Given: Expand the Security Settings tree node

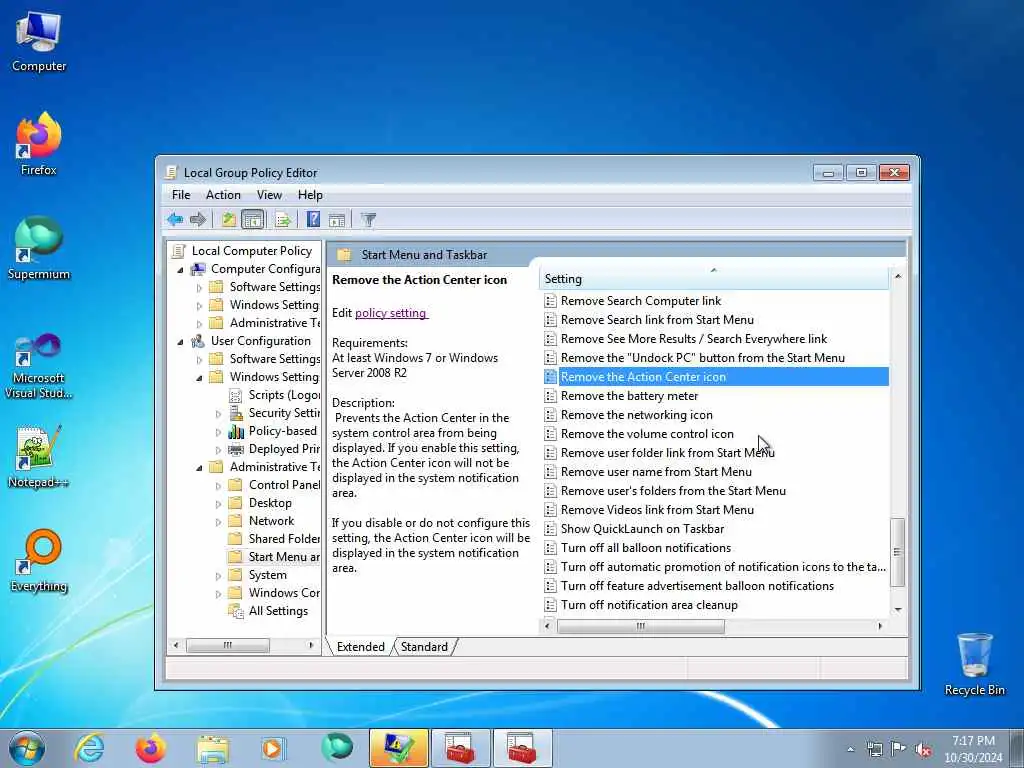Looking at the screenshot, I should coord(219,413).
